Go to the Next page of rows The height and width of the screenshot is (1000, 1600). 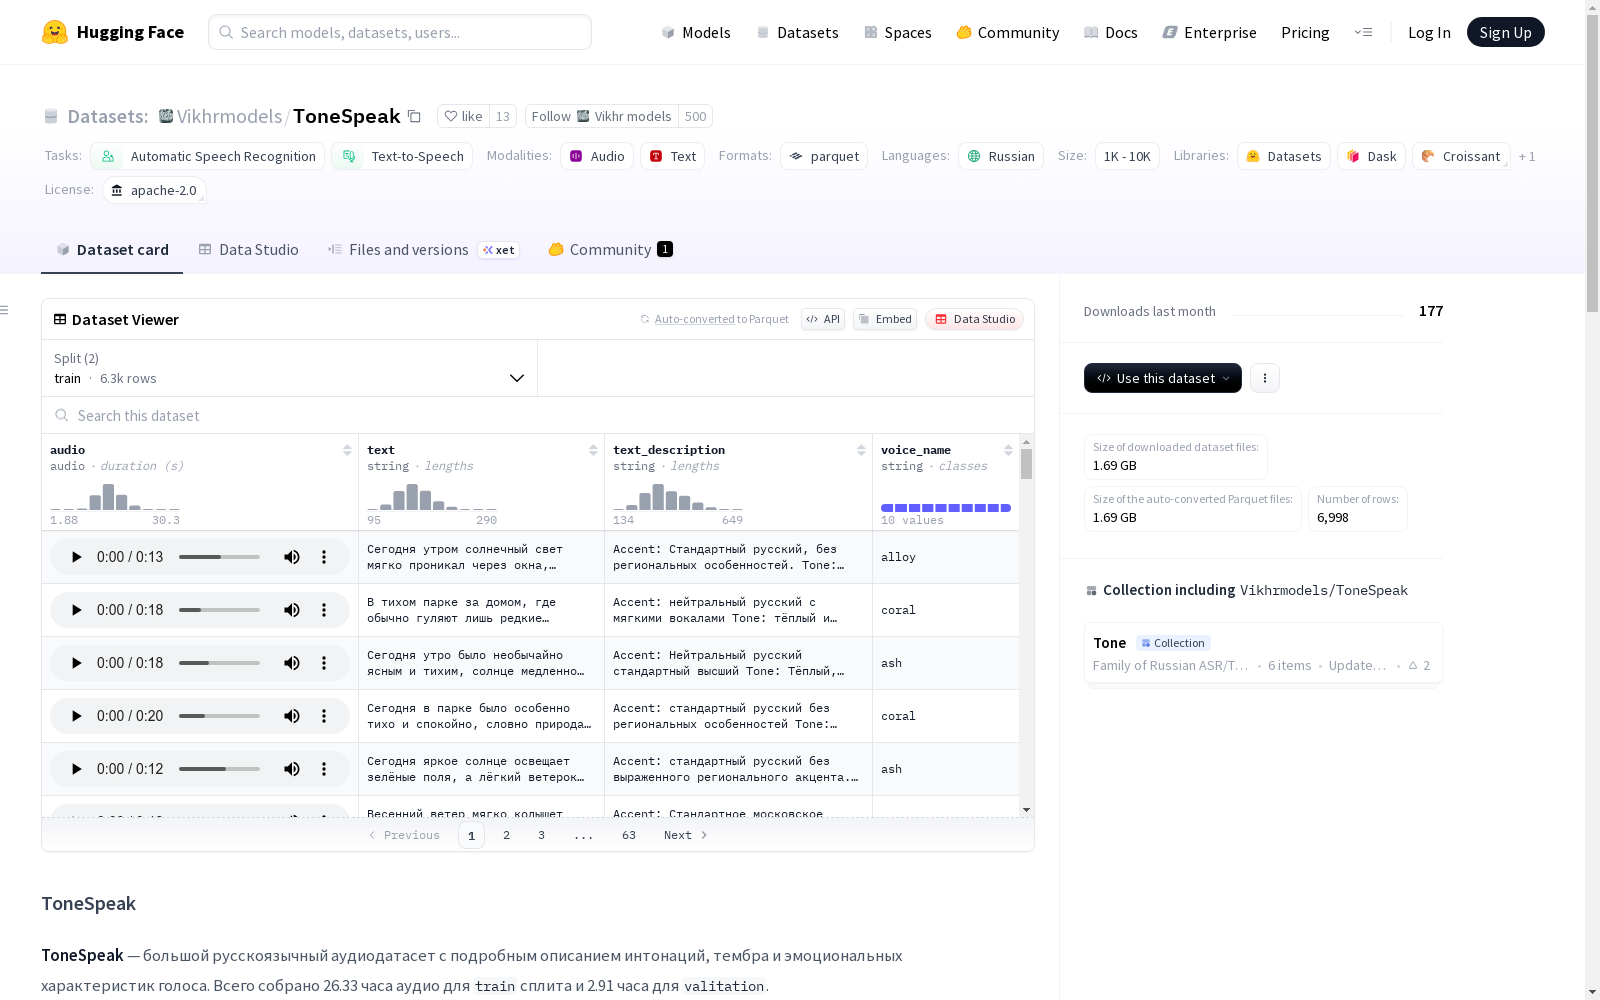click(x=686, y=835)
